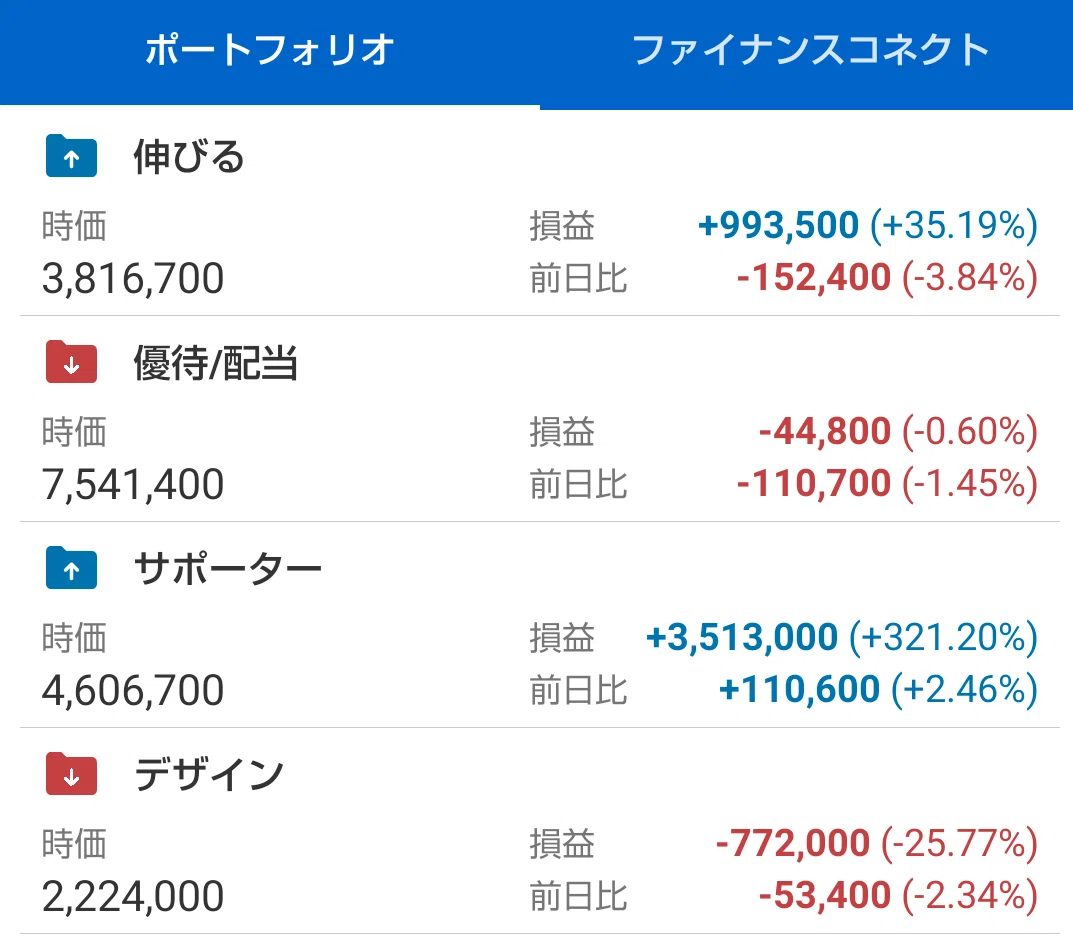1073x941 pixels.
Task: Select the 伸びる portfolio title
Action: 189,157
